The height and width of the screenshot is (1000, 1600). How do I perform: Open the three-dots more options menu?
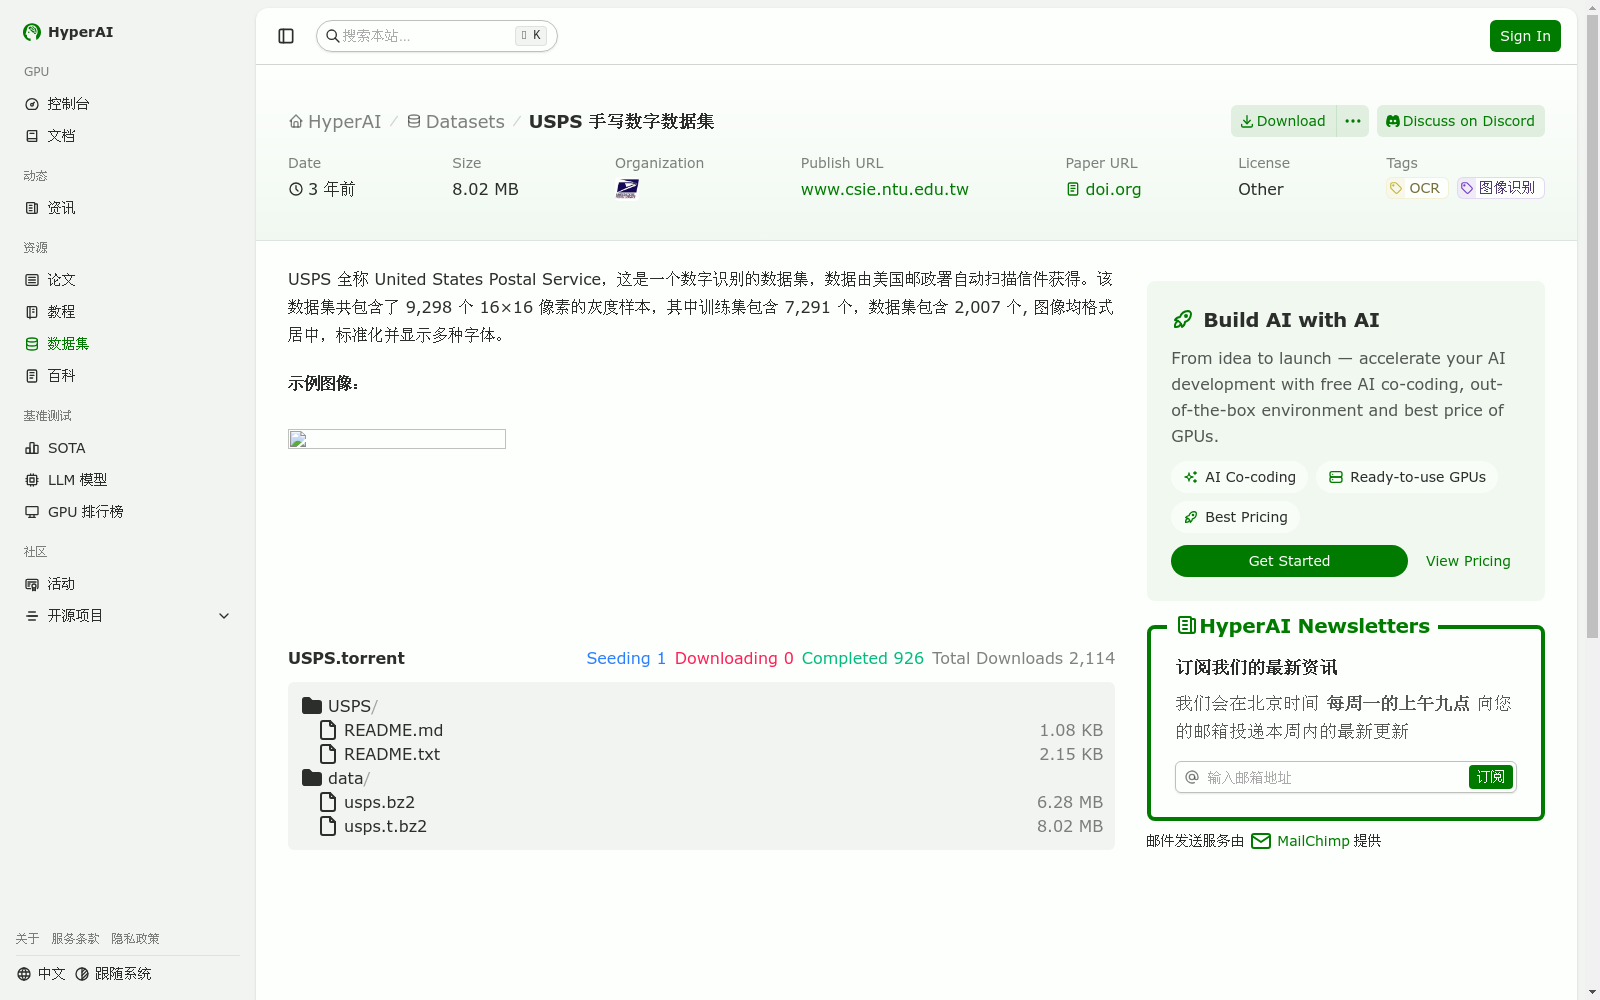click(x=1353, y=121)
